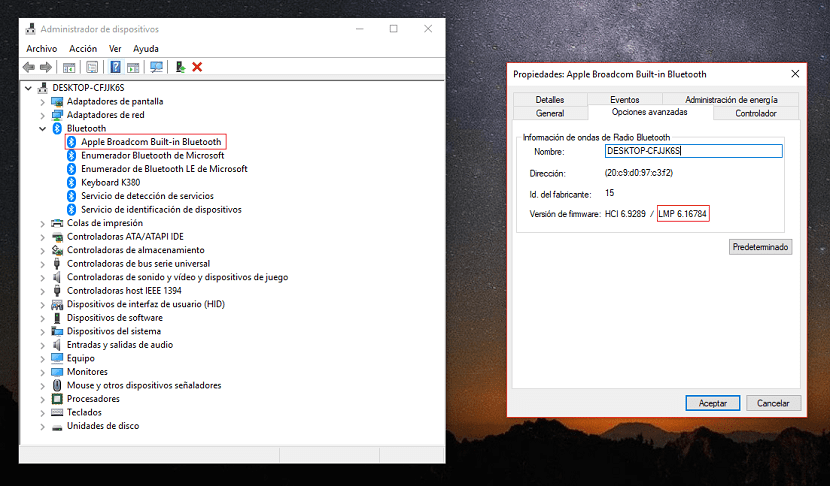
Task: Select Apple Broadcom Built-in Bluetooth in tree
Action: point(151,142)
